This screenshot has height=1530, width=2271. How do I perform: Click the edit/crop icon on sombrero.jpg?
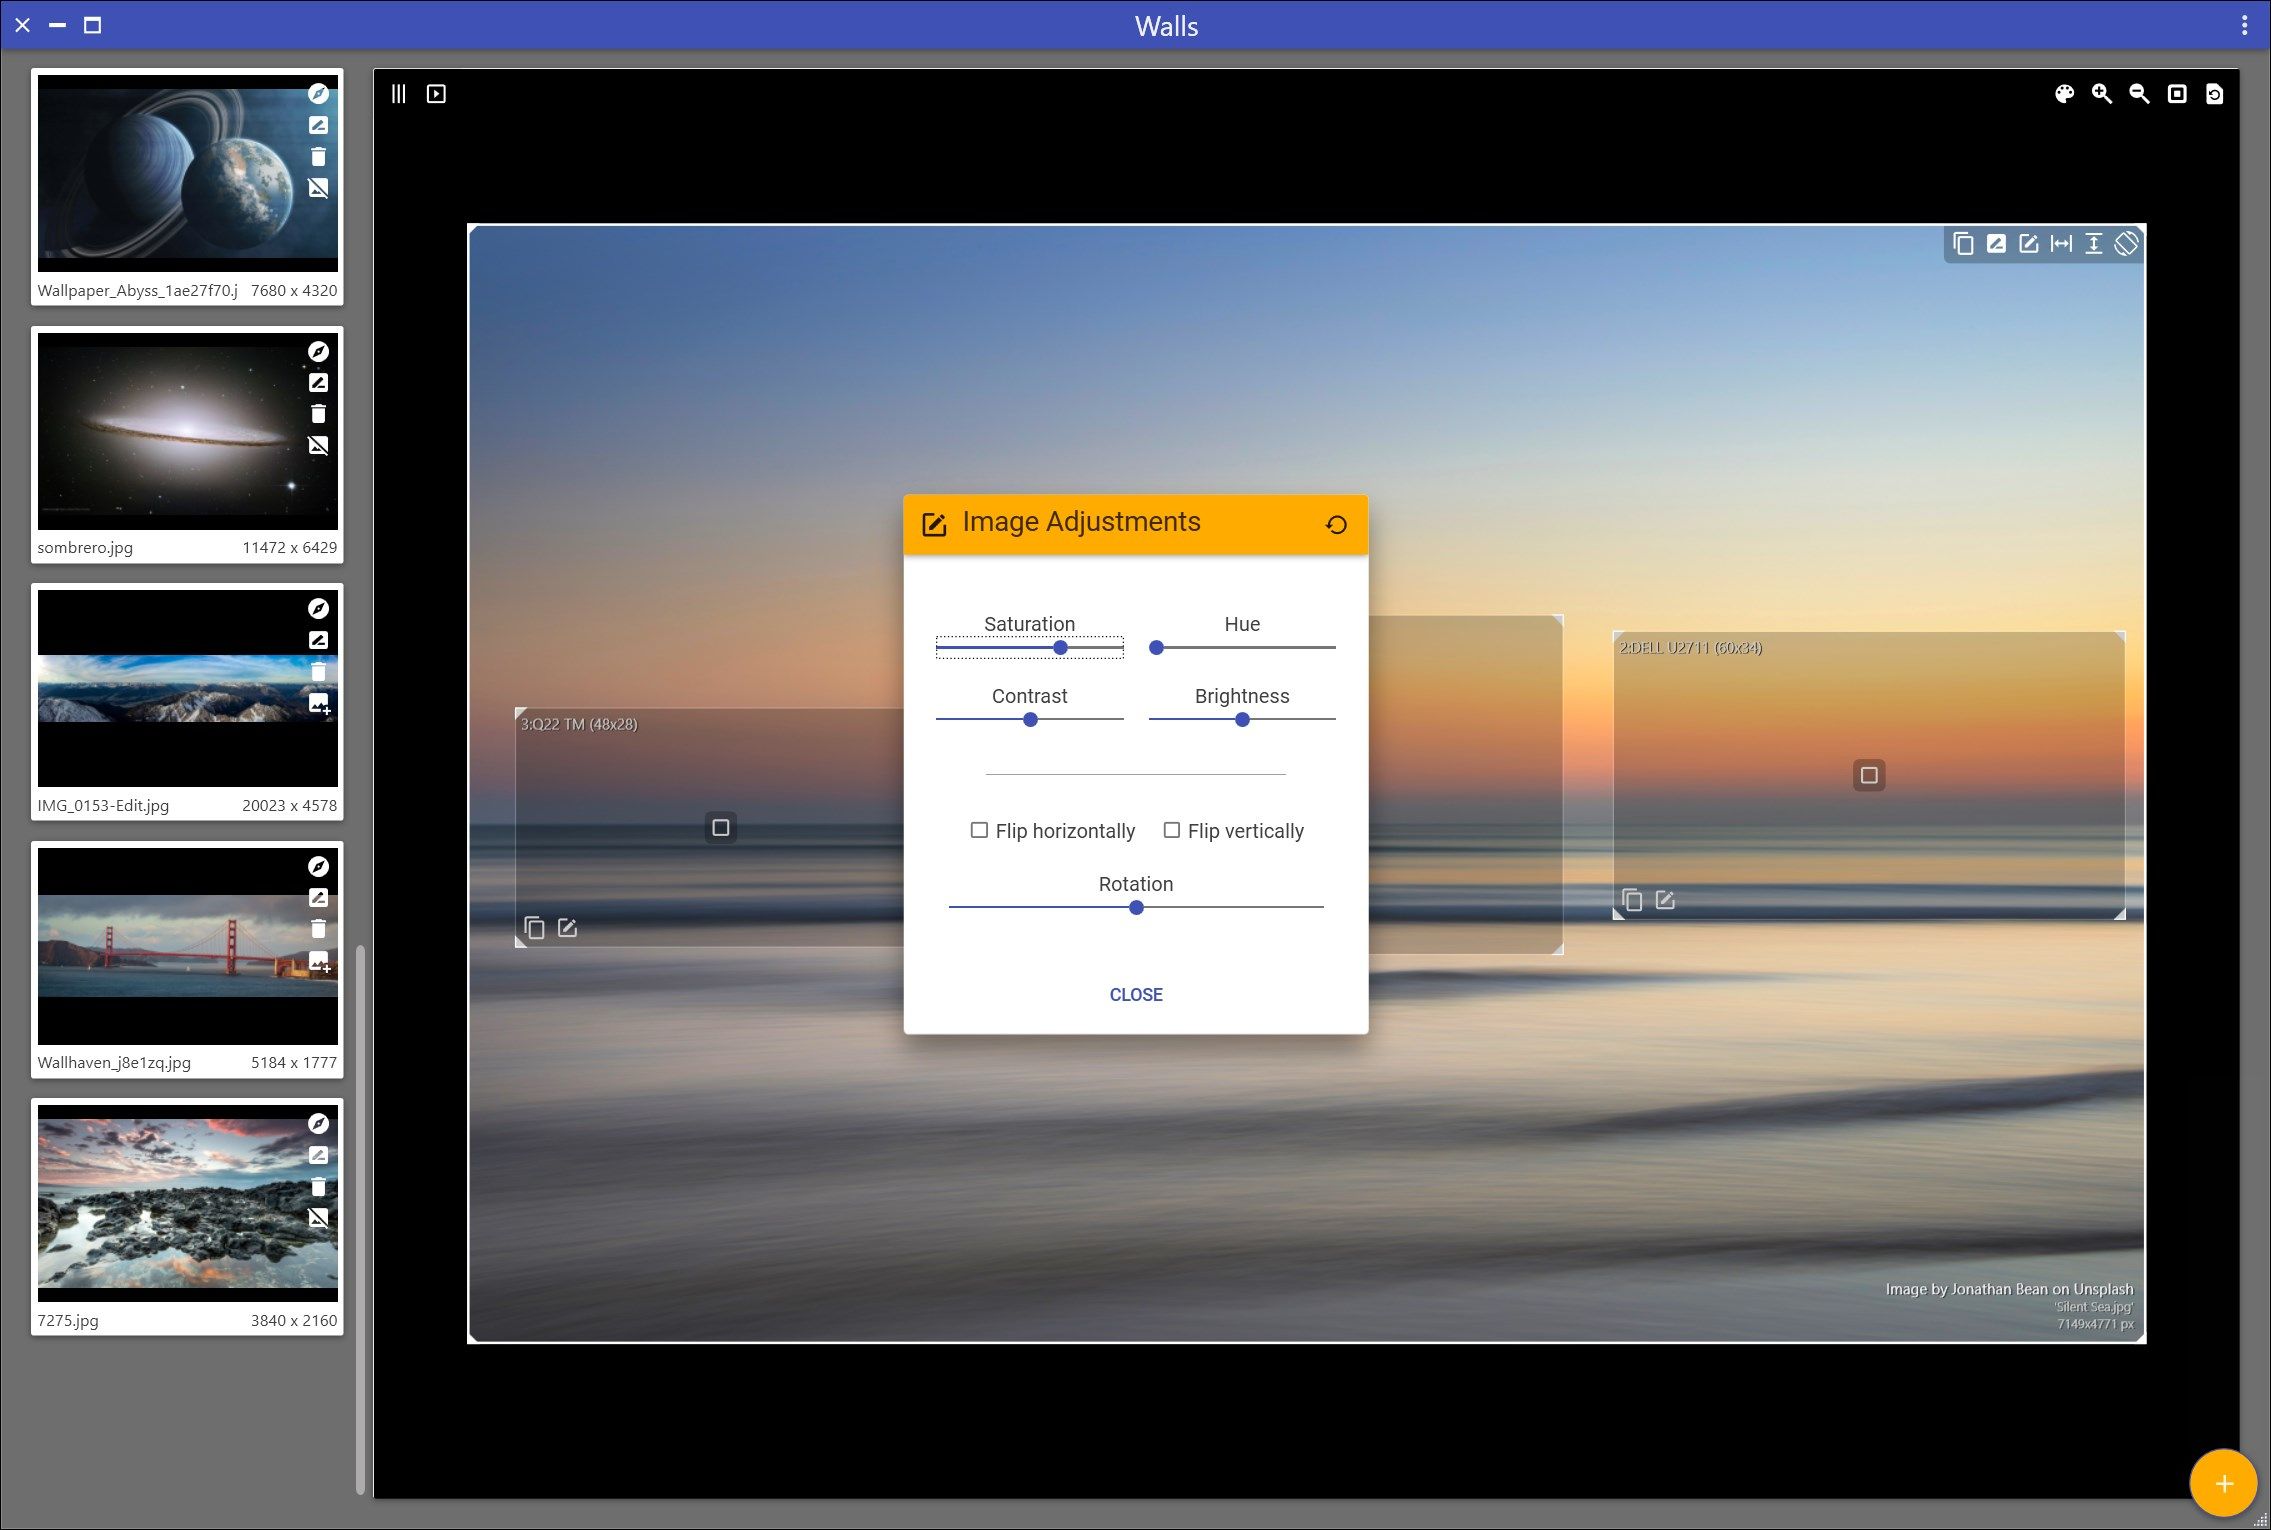pos(318,382)
